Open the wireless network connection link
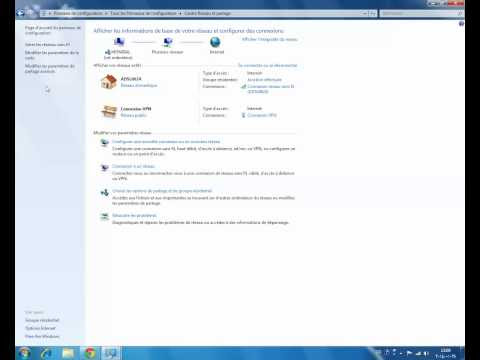480x360 pixels. pyautogui.click(x=271, y=89)
